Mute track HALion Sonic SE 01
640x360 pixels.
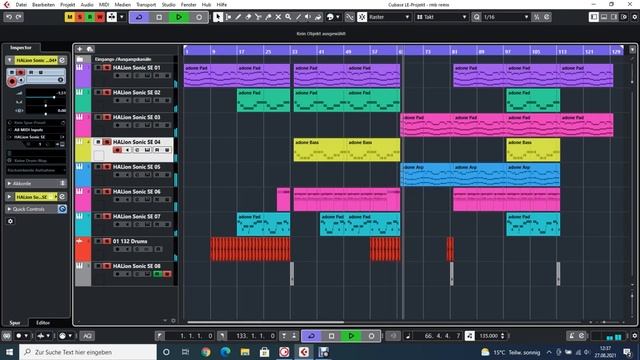[x=98, y=67]
